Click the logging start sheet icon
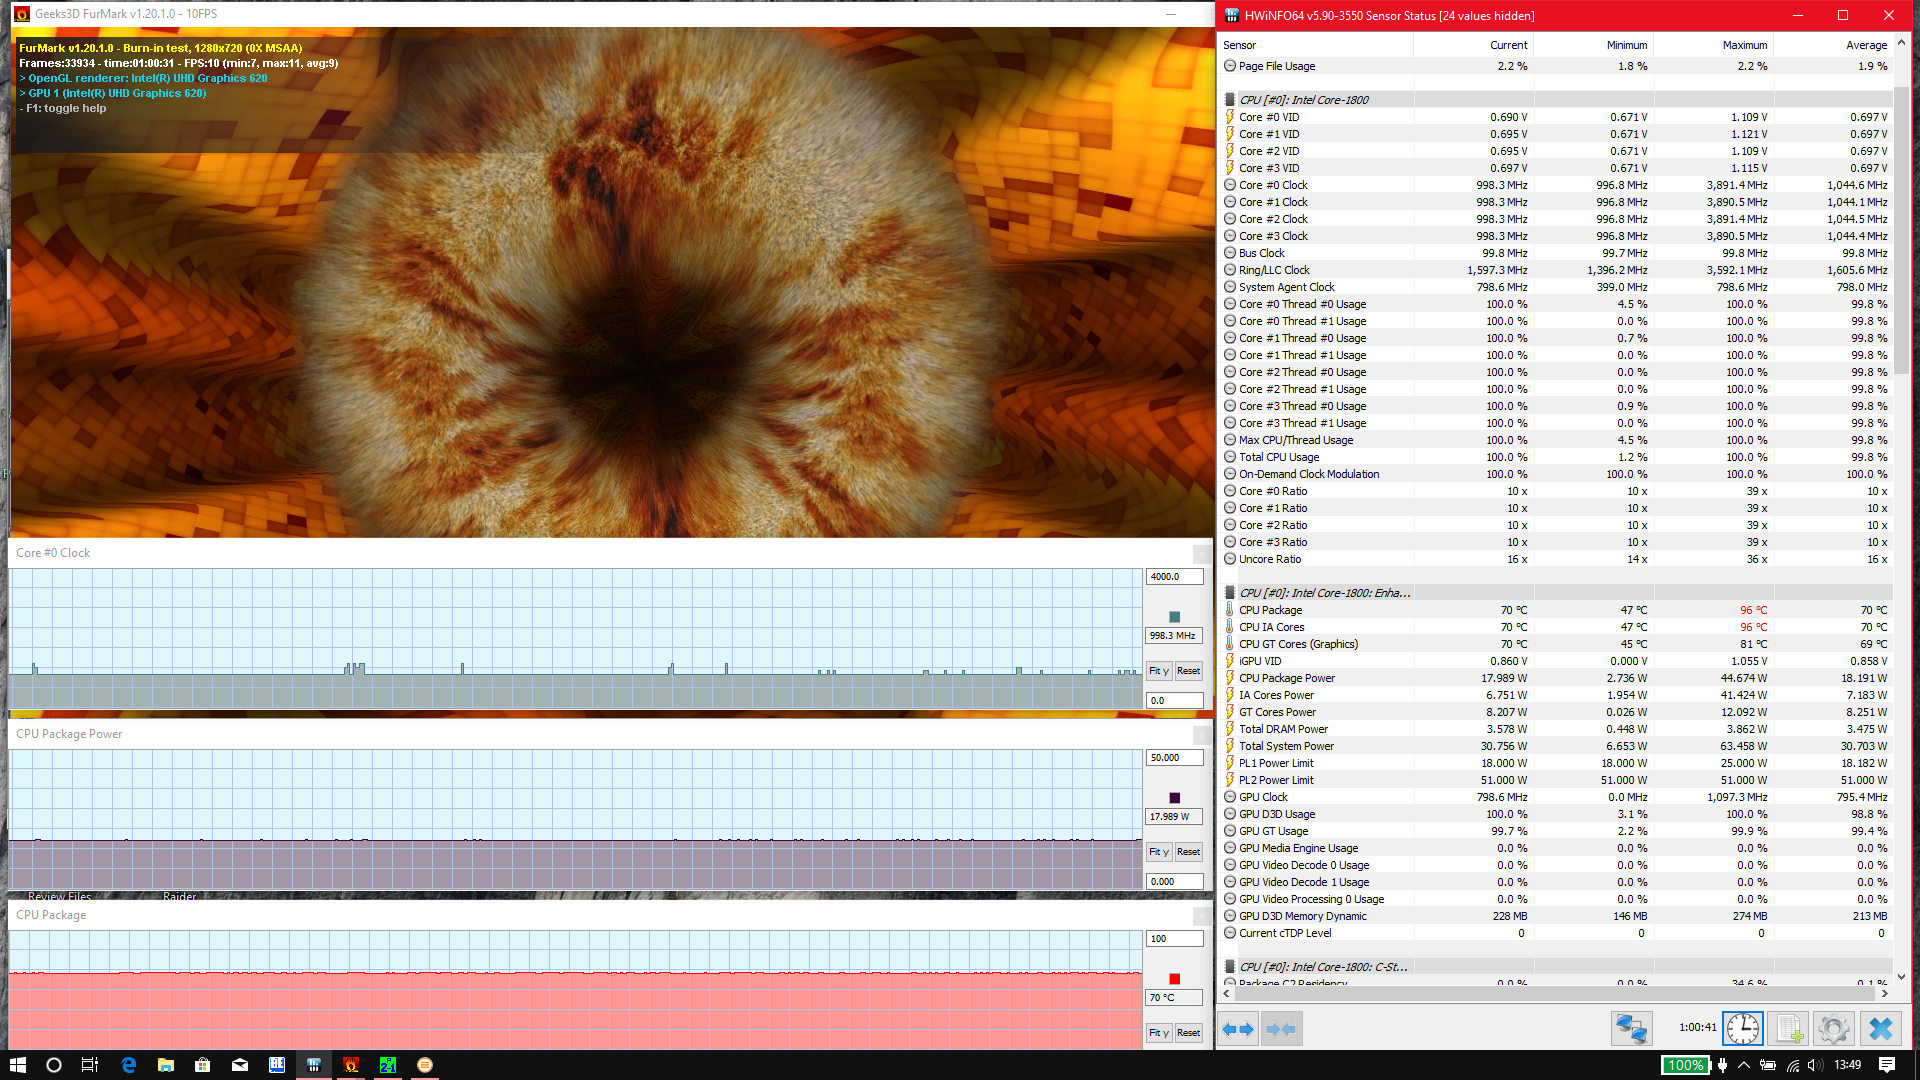The image size is (1920, 1080). (x=1788, y=1028)
